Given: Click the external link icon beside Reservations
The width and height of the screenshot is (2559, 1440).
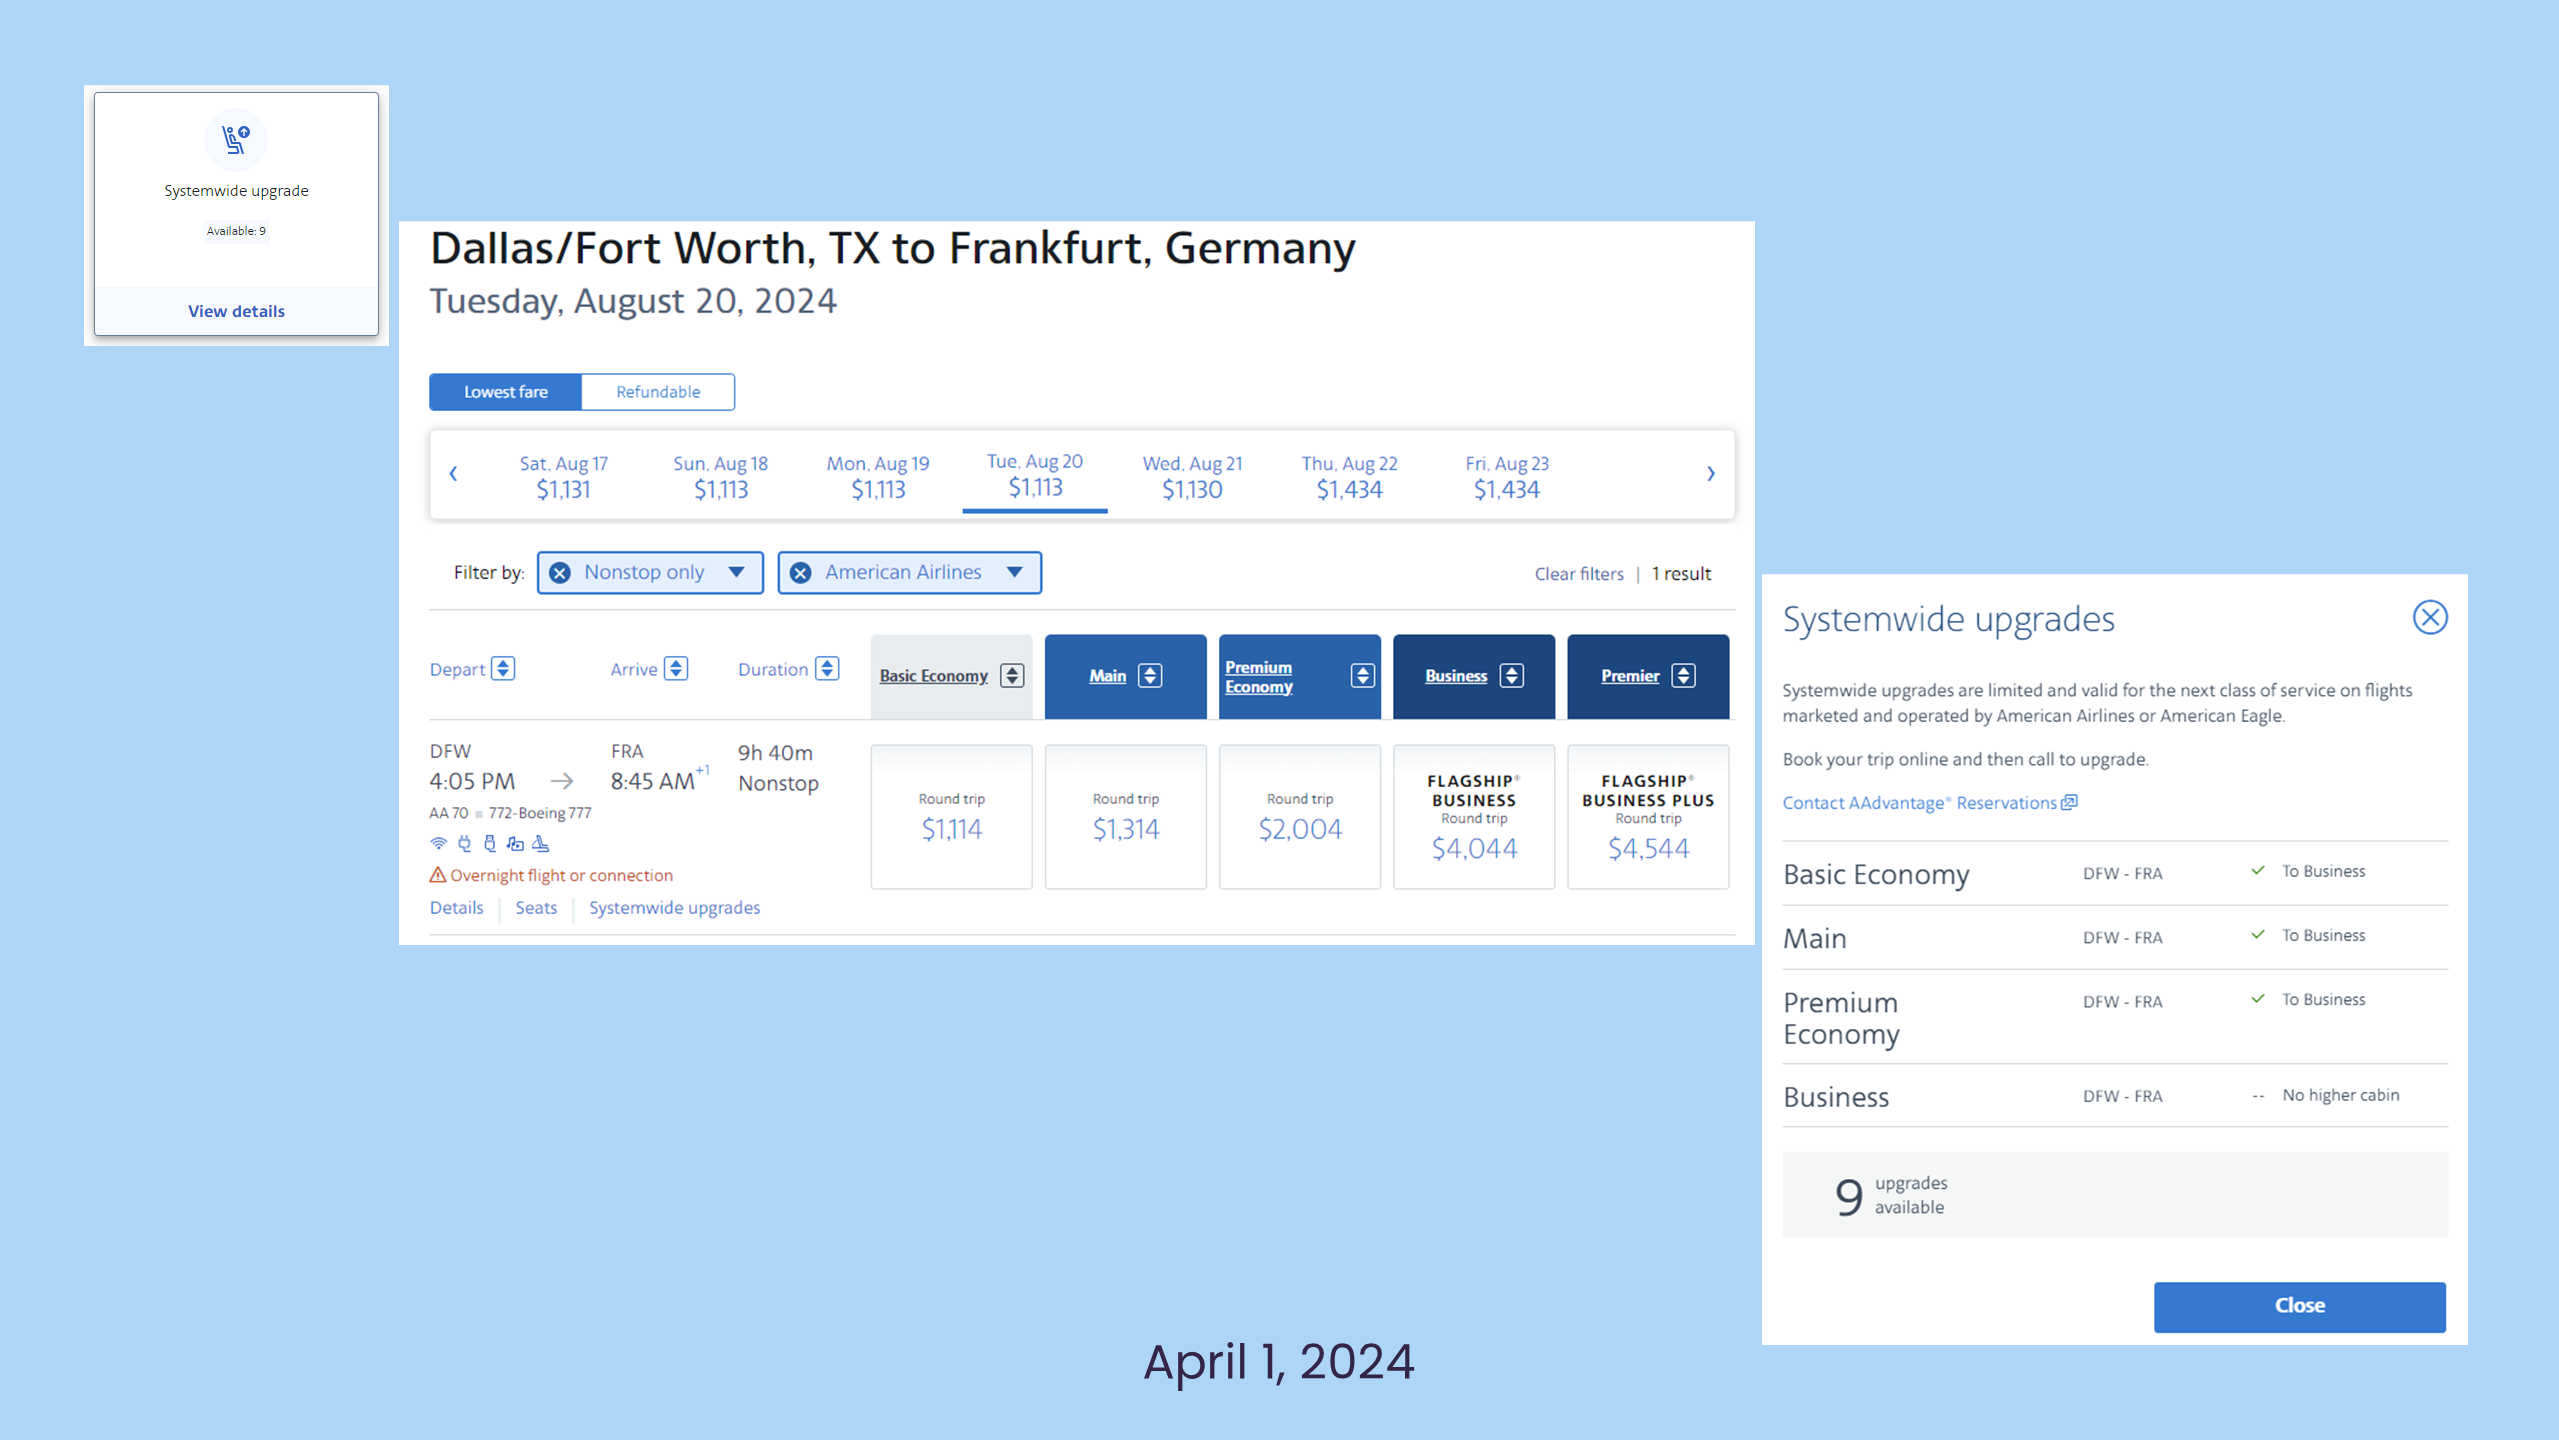Looking at the screenshot, I should pyautogui.click(x=2070, y=803).
